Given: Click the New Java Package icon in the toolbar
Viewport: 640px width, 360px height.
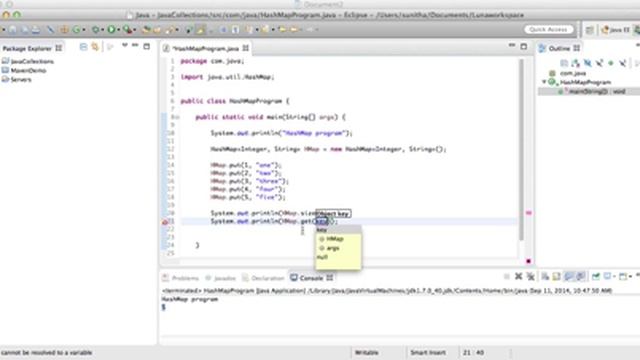Looking at the screenshot, I should click(64, 30).
